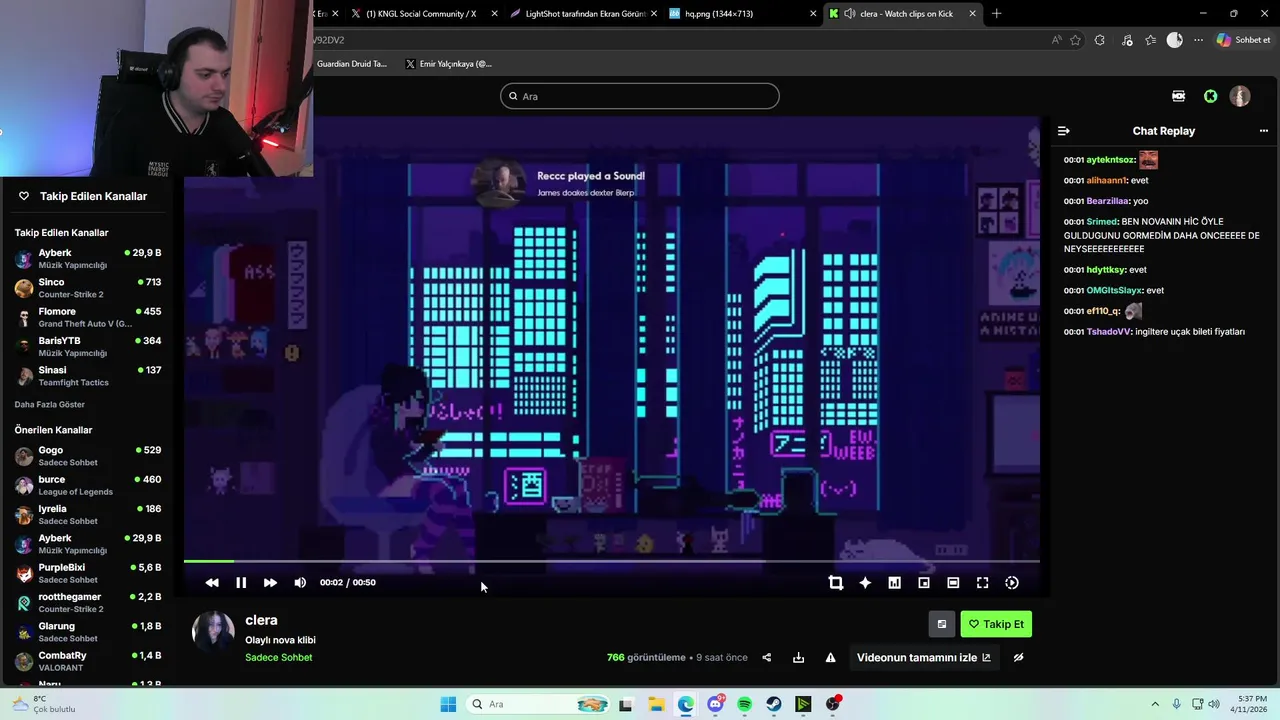1280x720 pixels.
Task: Click 'Videonun tamamını izle' button
Action: click(924, 658)
